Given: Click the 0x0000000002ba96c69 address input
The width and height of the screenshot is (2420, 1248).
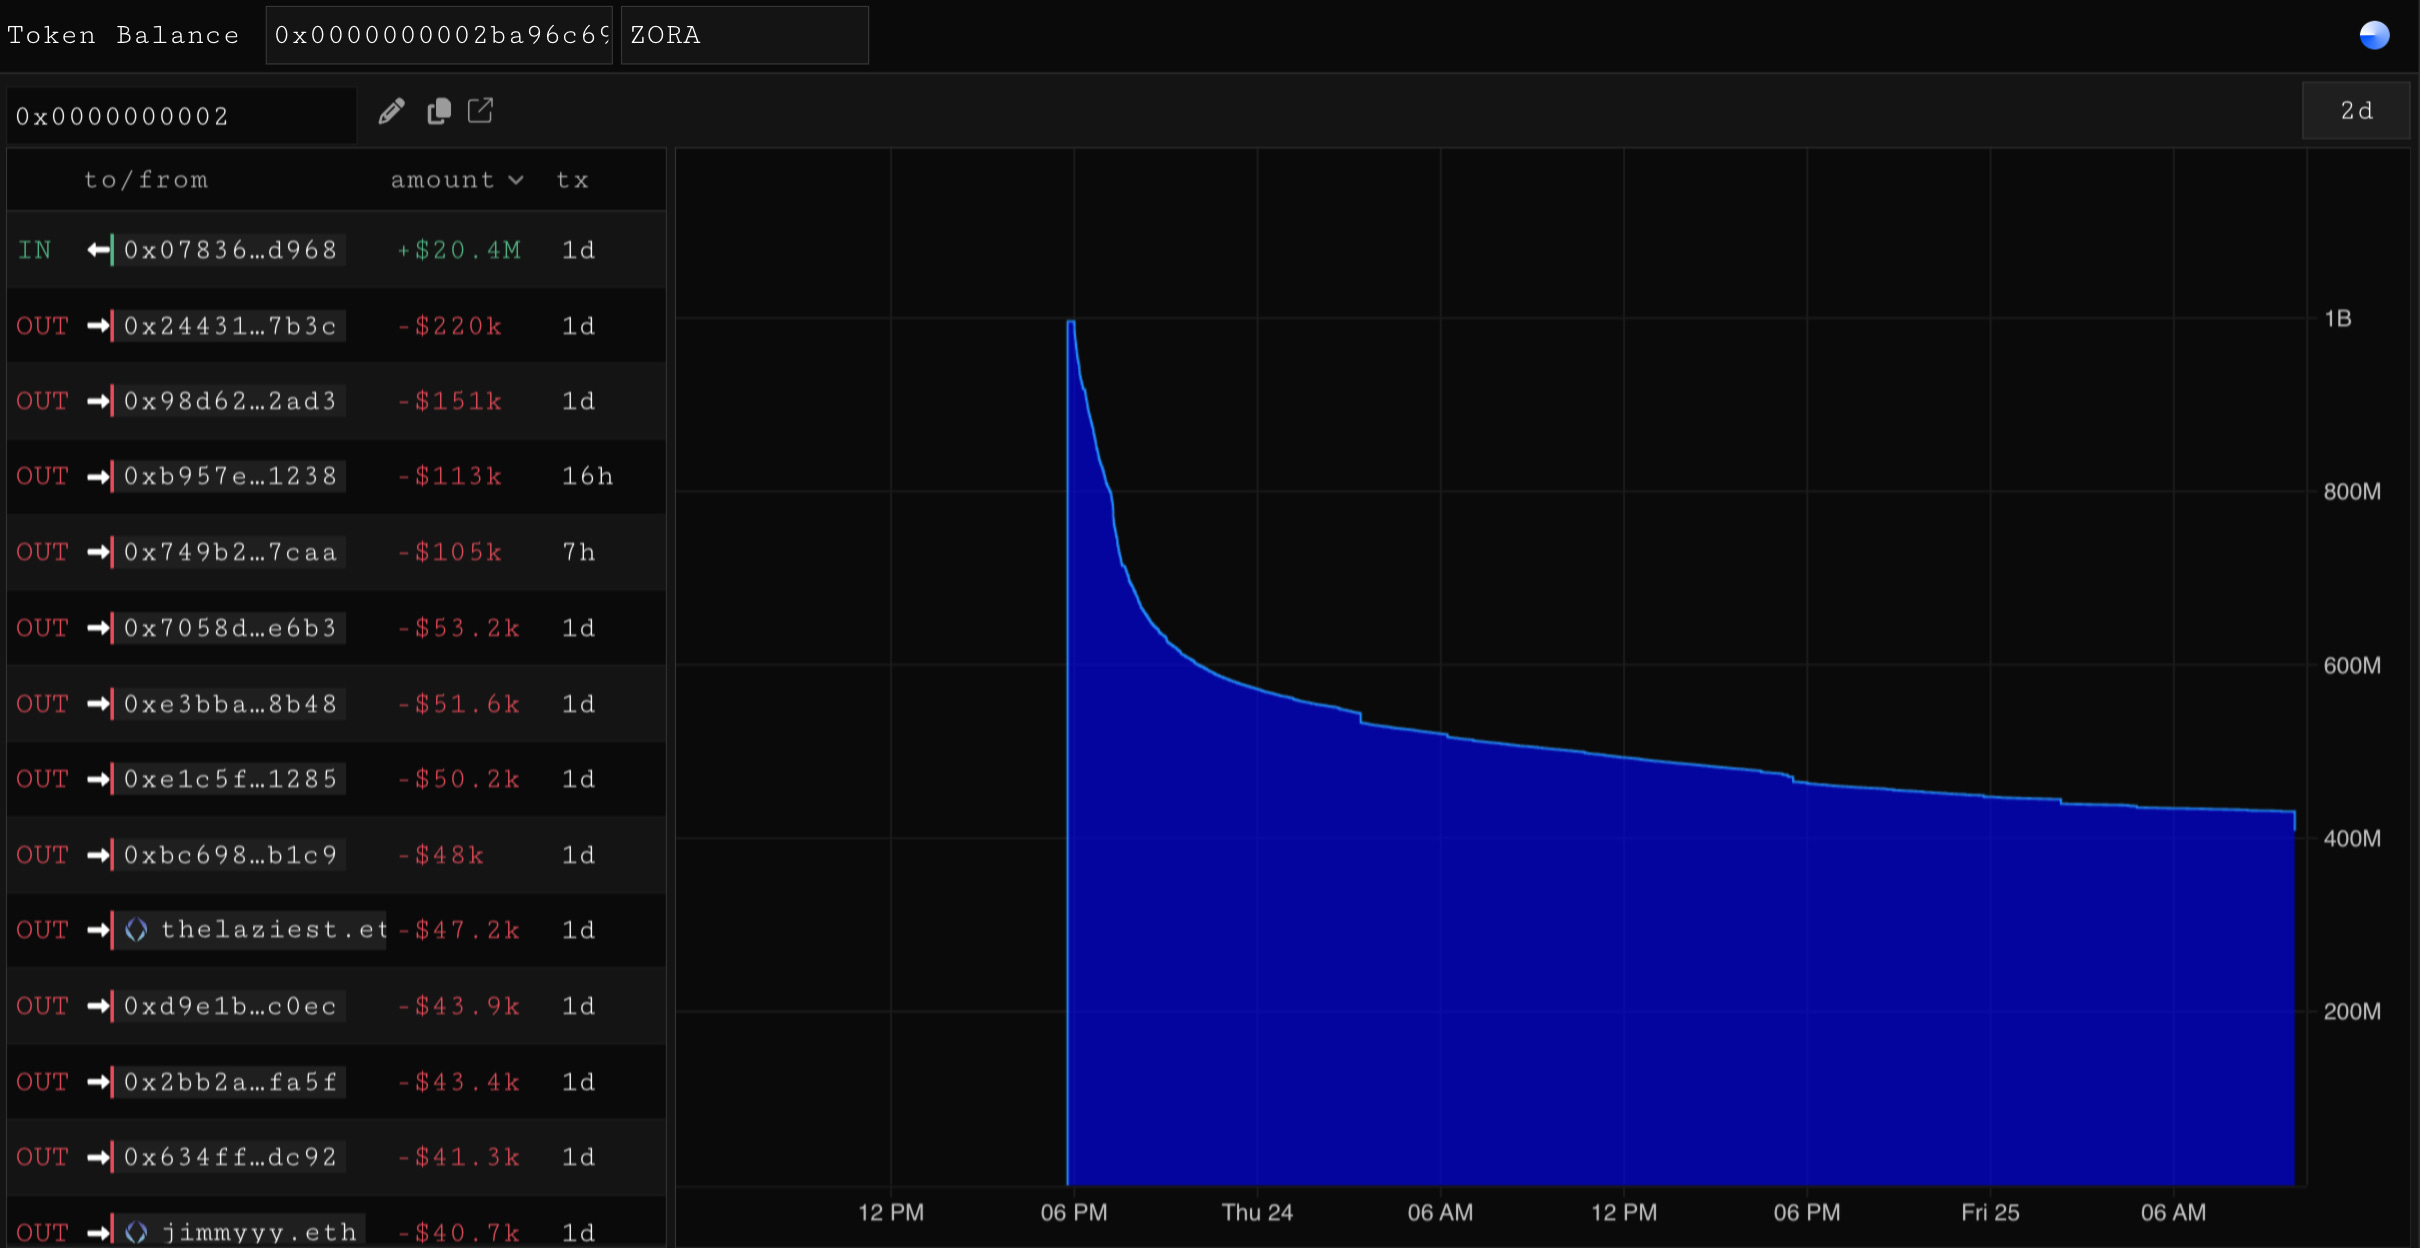Looking at the screenshot, I should 439,36.
